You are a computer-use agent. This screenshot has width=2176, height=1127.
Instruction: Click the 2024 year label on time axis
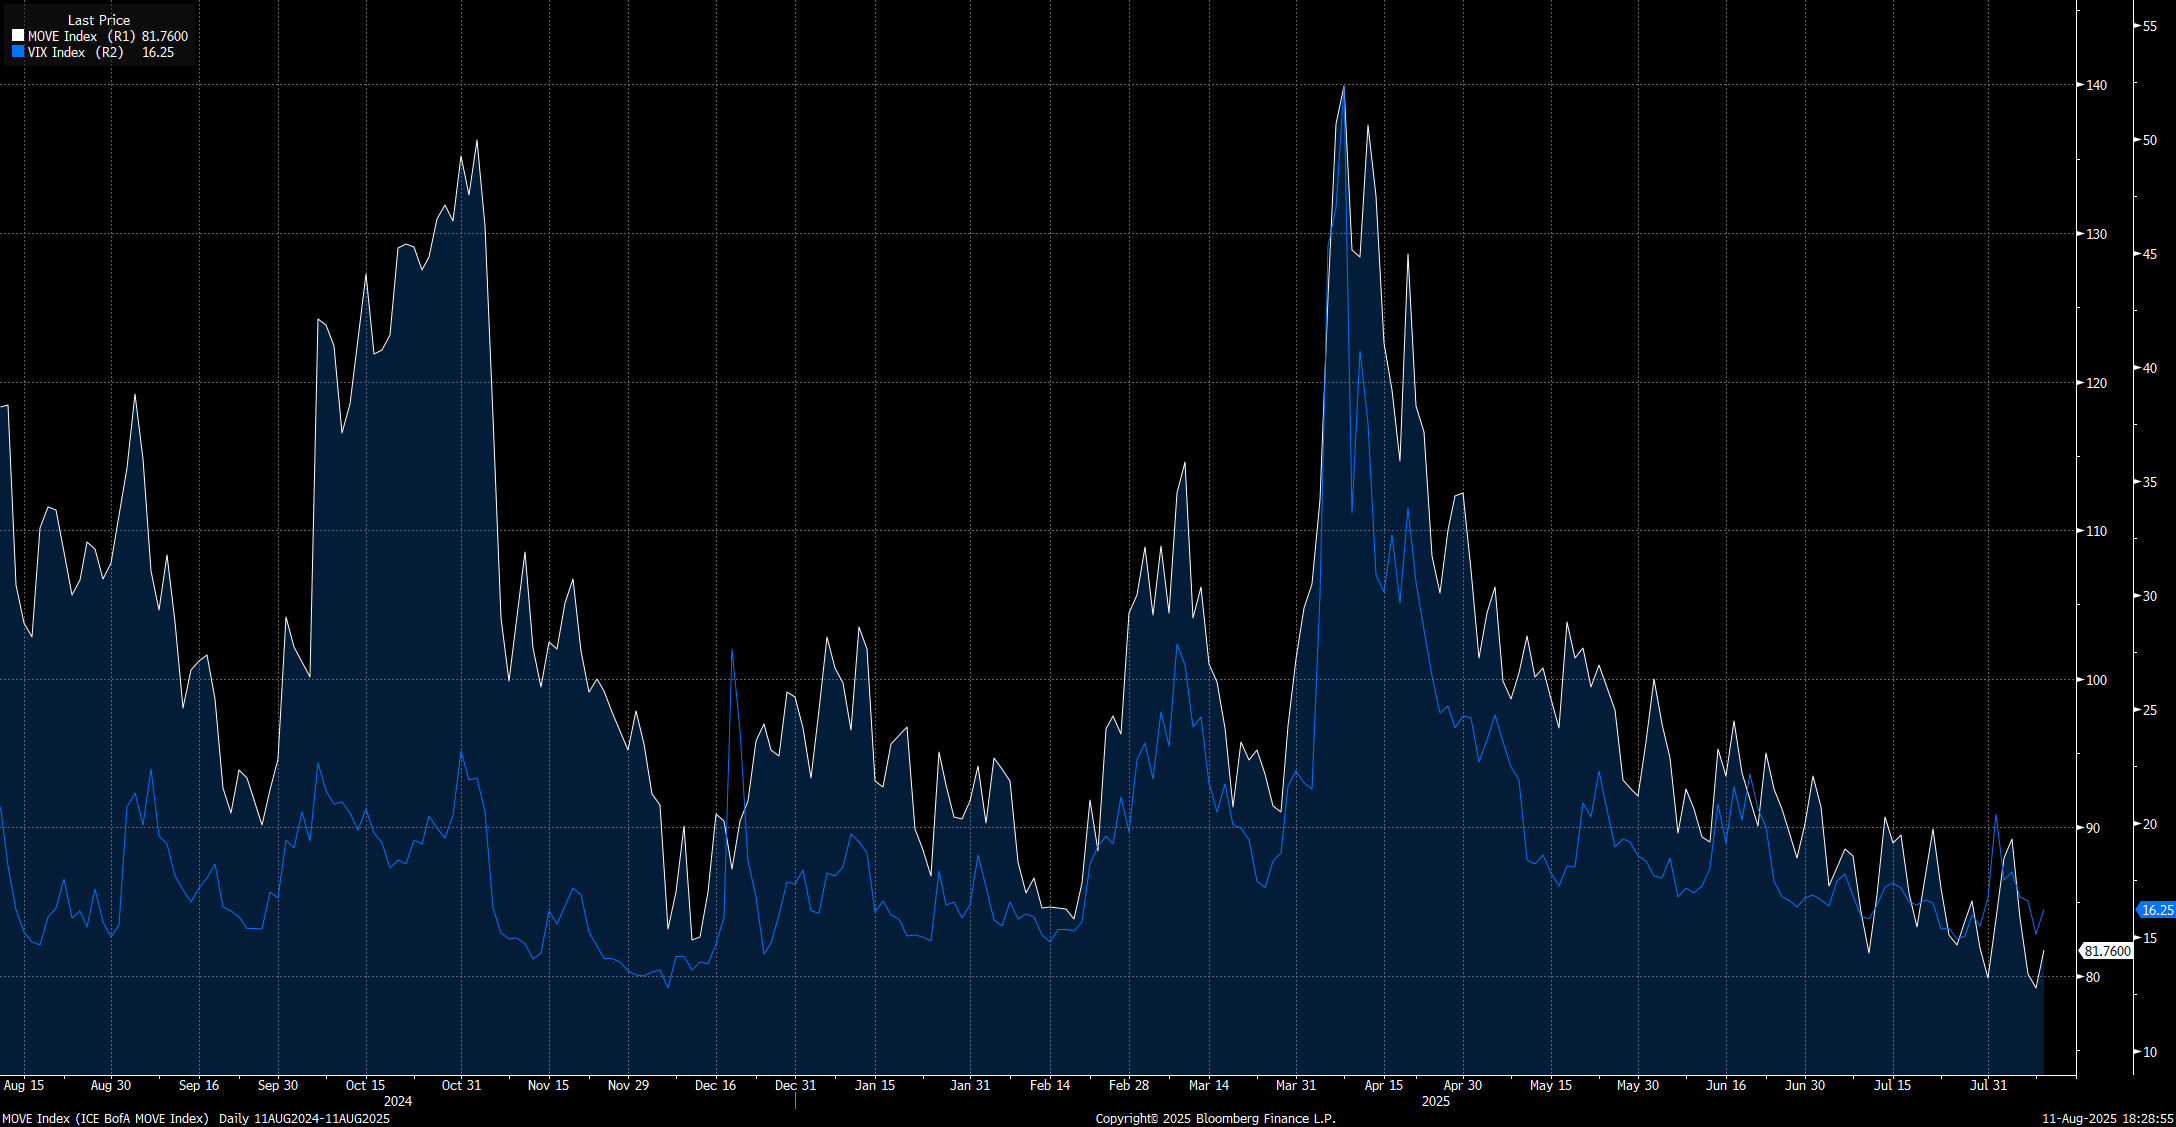coord(398,1101)
